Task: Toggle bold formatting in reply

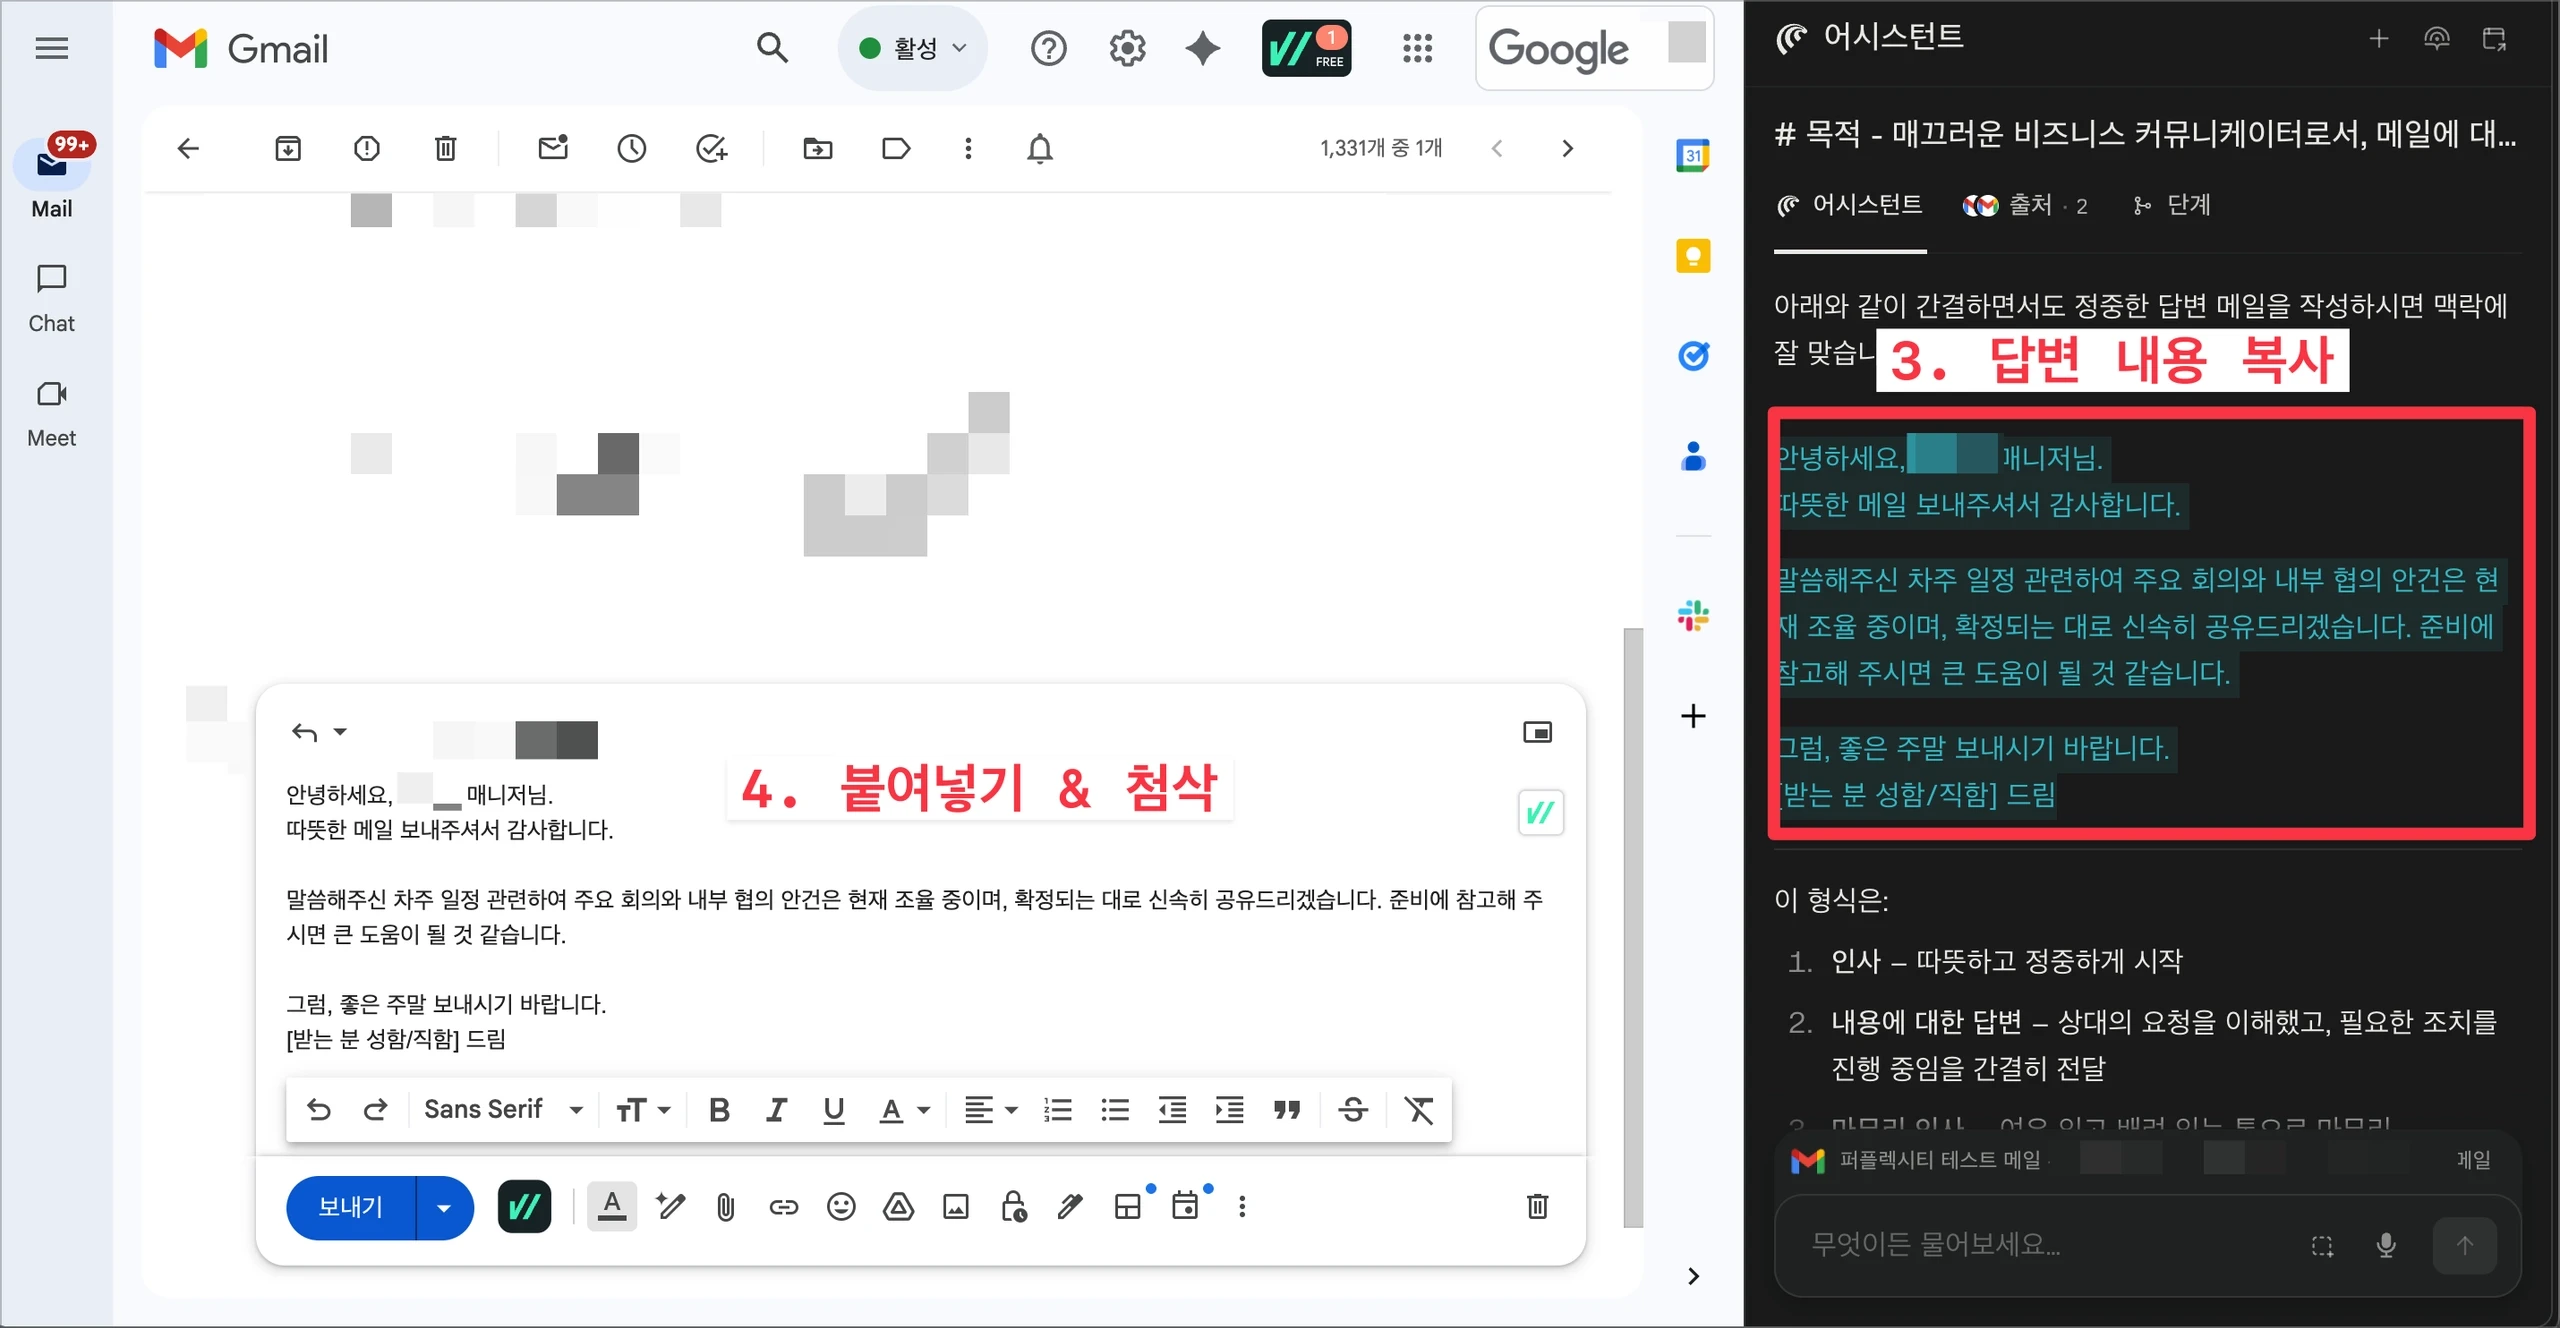Action: tap(718, 1110)
